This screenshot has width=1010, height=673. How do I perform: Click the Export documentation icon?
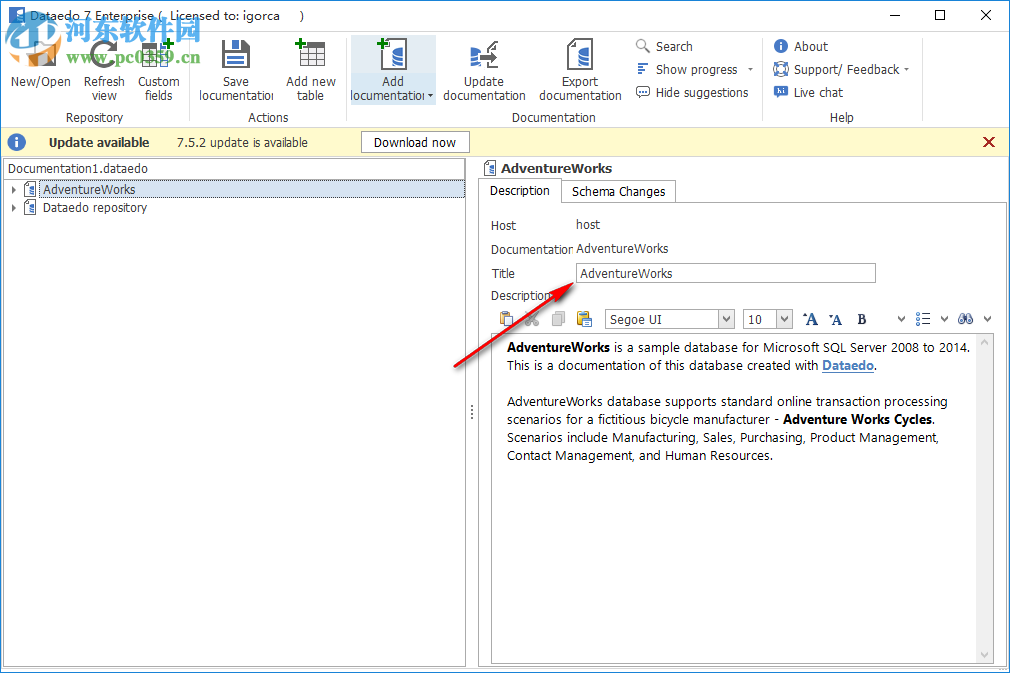pyautogui.click(x=579, y=56)
